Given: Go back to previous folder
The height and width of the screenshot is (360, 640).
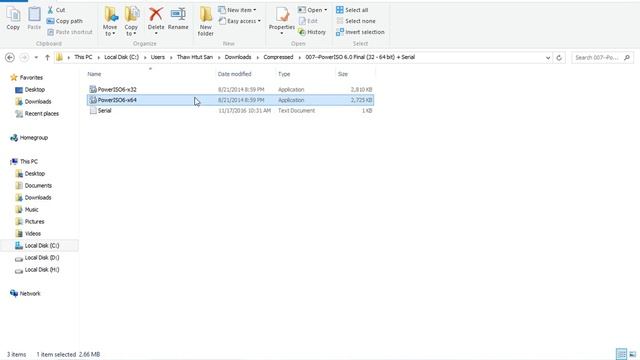Looking at the screenshot, I should 10,58.
